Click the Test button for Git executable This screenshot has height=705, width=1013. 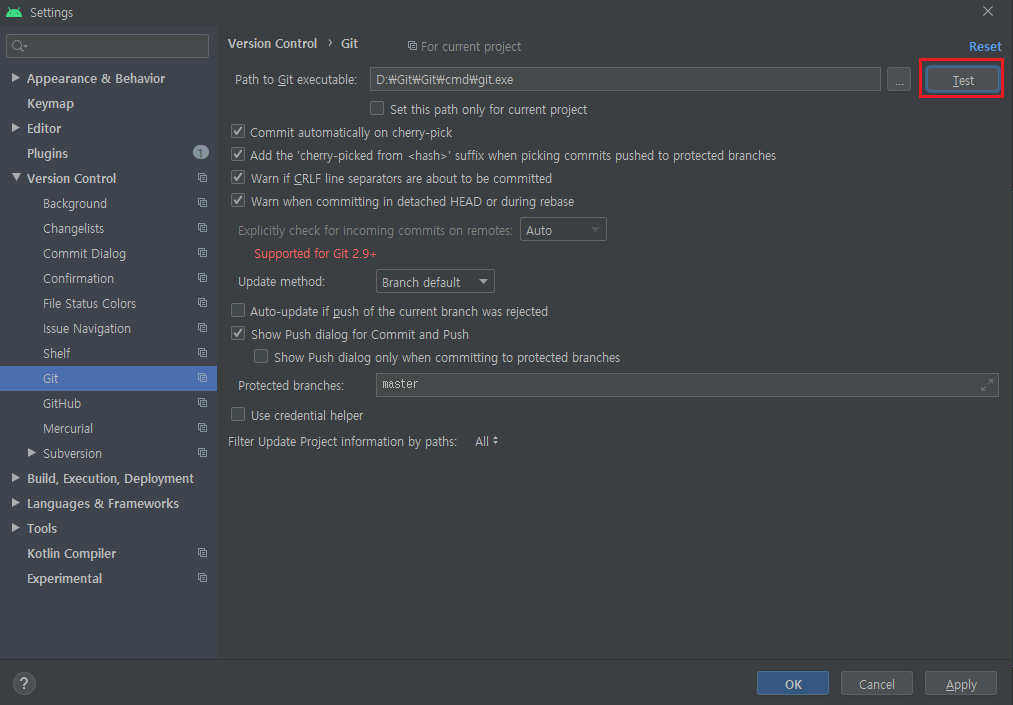click(963, 80)
